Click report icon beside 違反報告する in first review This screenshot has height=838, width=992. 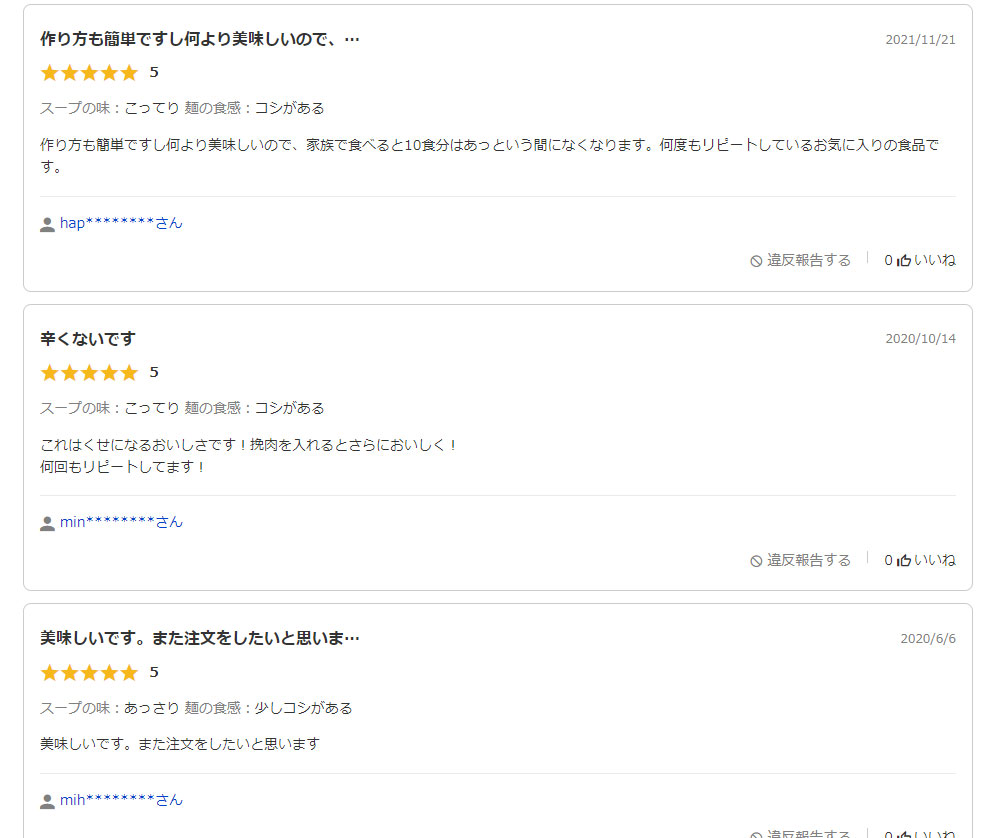756,261
